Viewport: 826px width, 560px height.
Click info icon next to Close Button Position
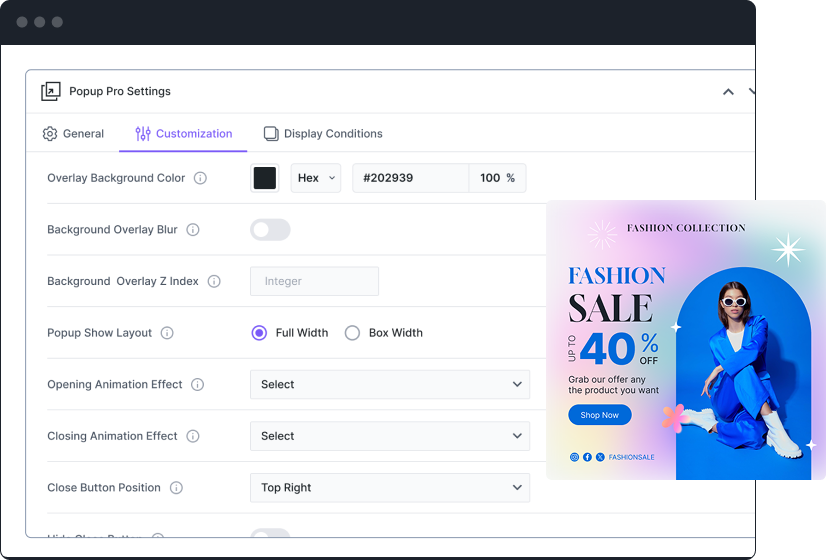tap(176, 488)
